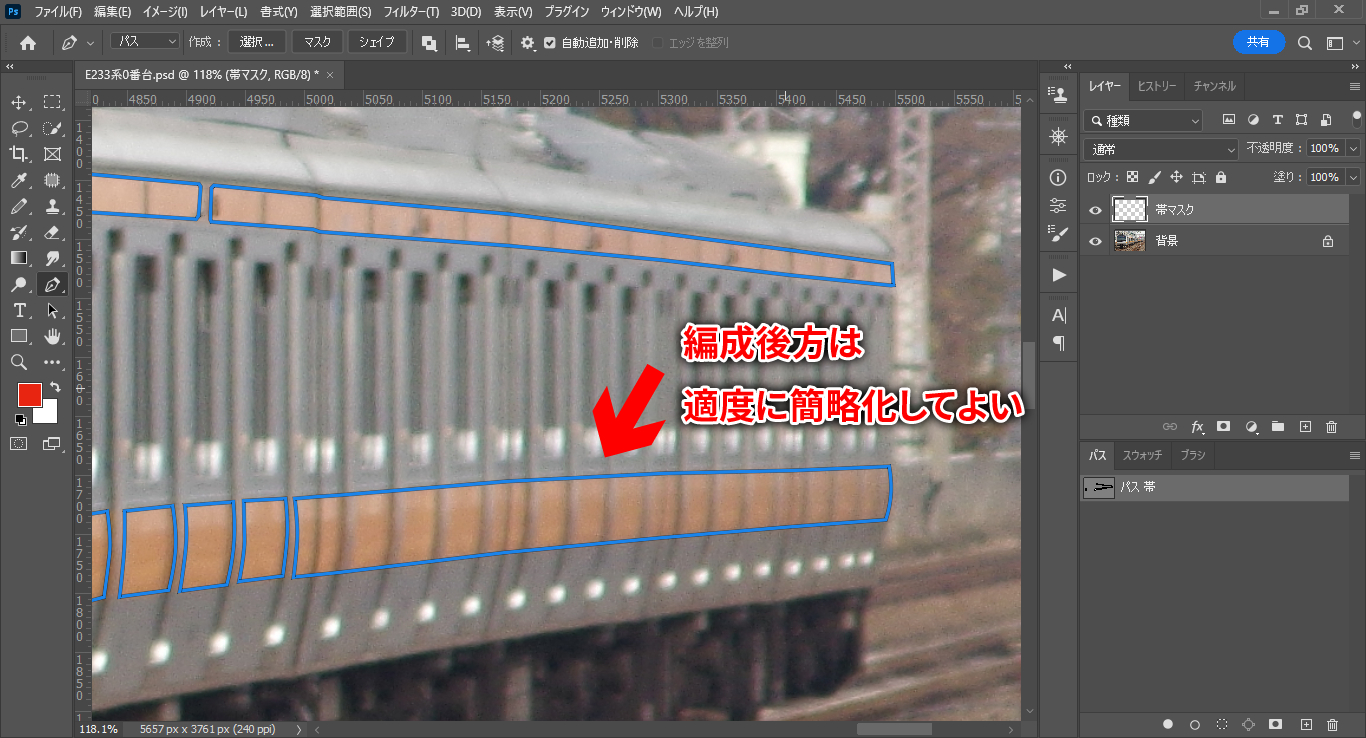Open the Actions panel play icon
This screenshot has width=1366, height=738.
[1058, 275]
